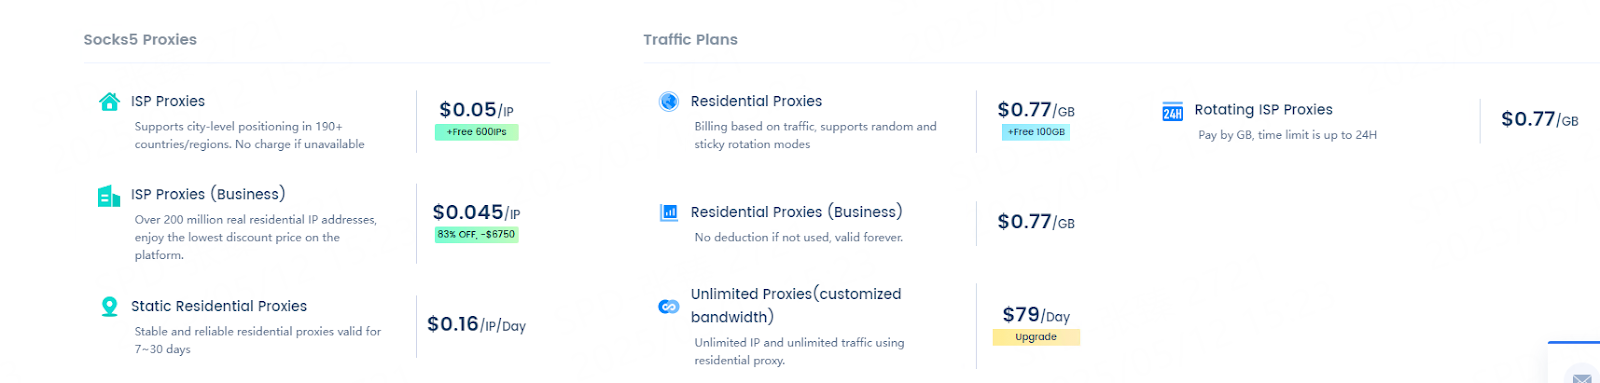Viewport: 1600px width, 383px height.
Task: Click the Rotating ISP Proxies 24H icon
Action: click(1173, 111)
